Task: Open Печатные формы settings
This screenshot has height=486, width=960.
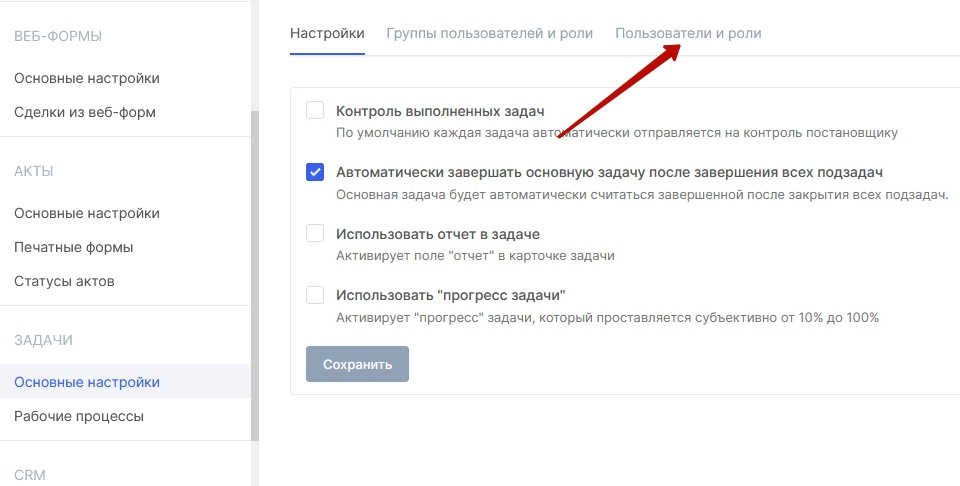Action: (73, 247)
